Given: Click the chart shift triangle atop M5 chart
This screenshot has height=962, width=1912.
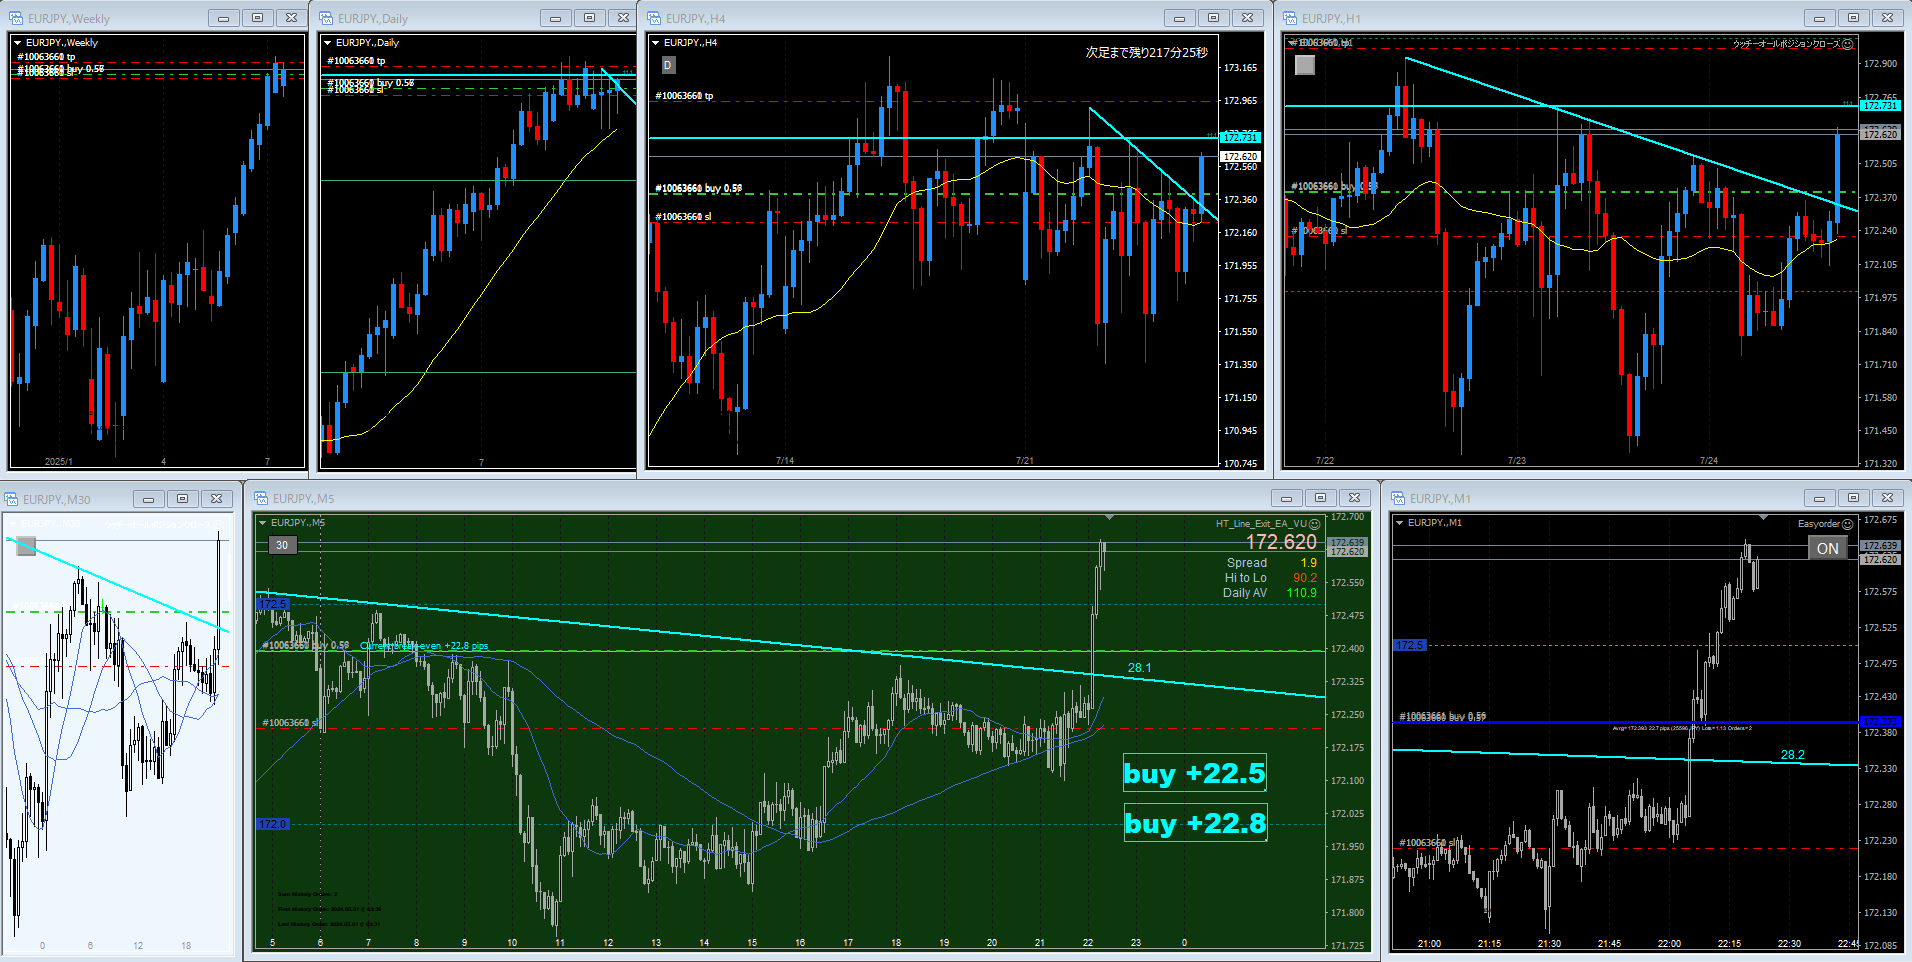Looking at the screenshot, I should pos(1109,517).
